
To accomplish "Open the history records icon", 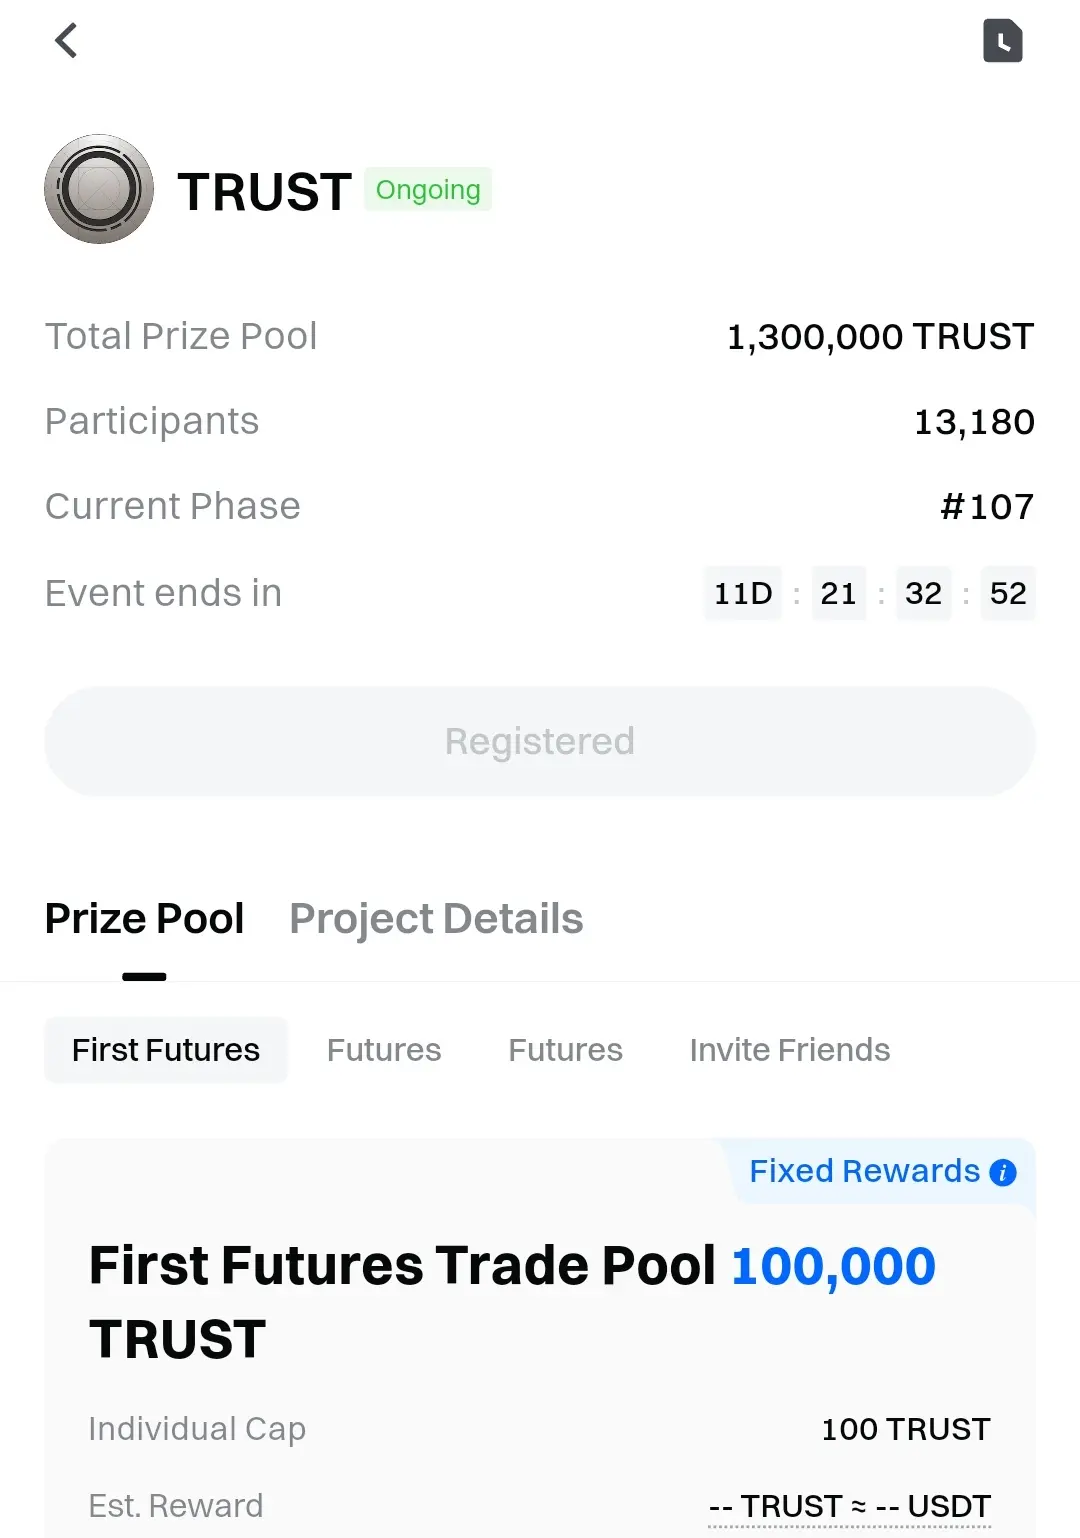I will coord(1002,41).
